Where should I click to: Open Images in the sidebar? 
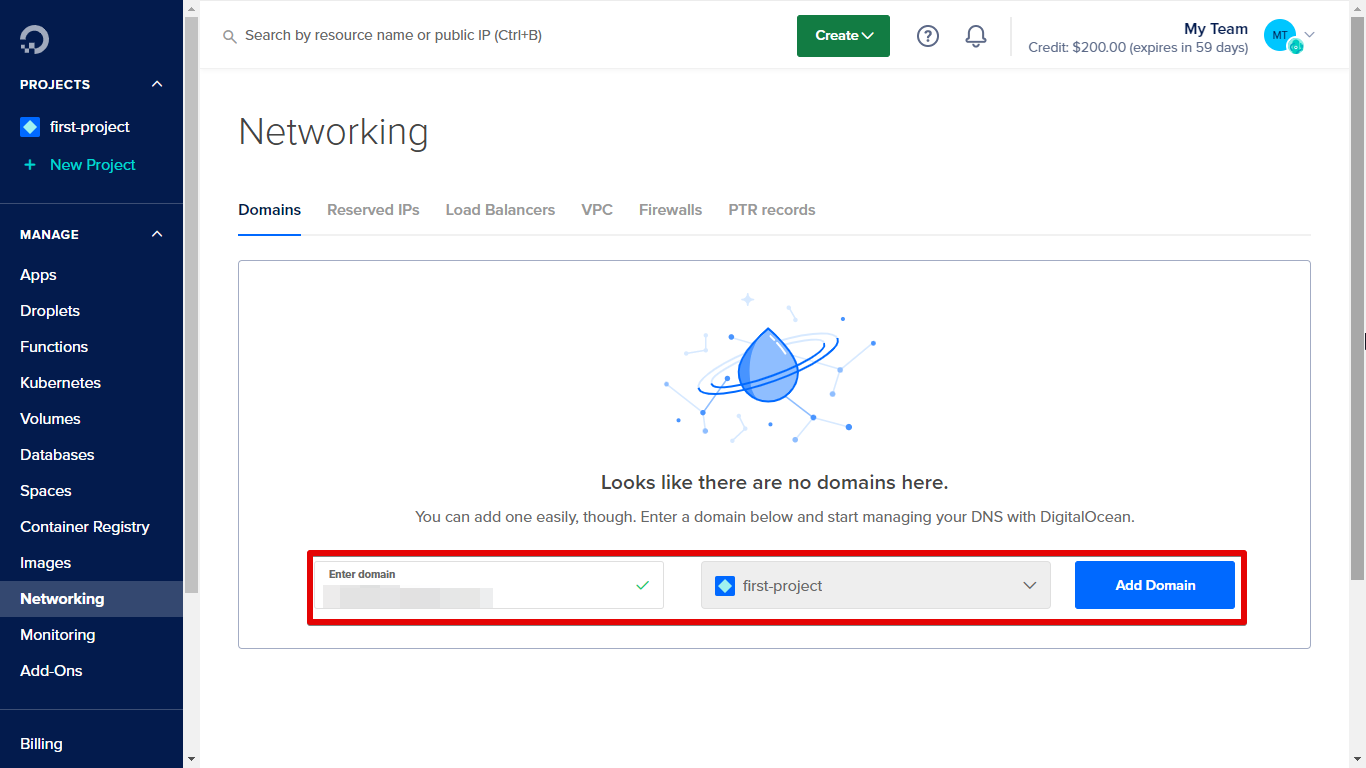(x=45, y=563)
